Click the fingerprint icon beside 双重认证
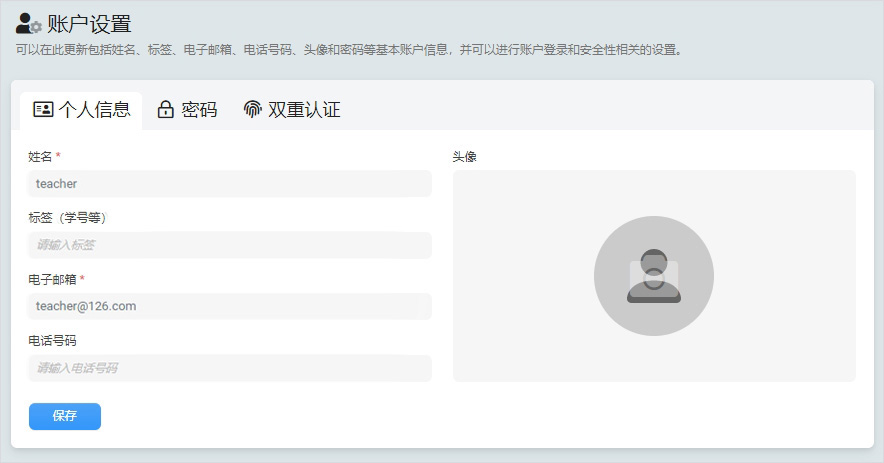This screenshot has height=463, width=884. coord(252,110)
